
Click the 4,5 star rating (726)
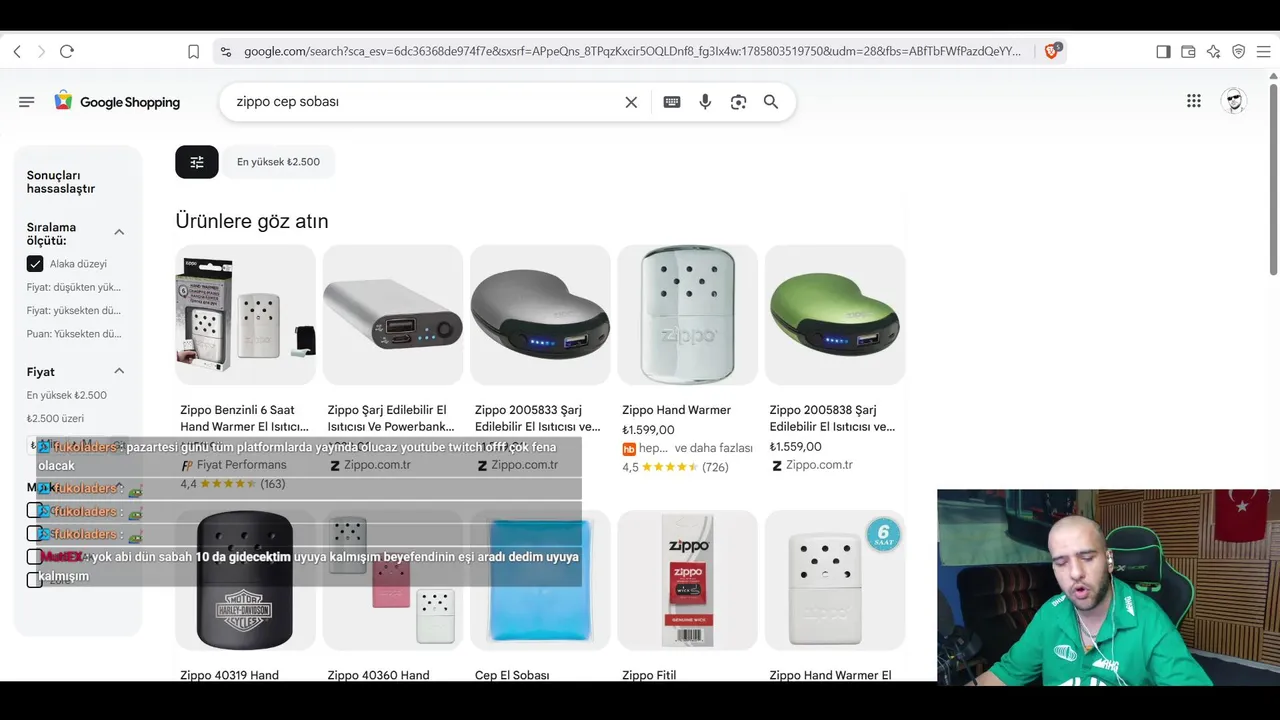tap(675, 467)
